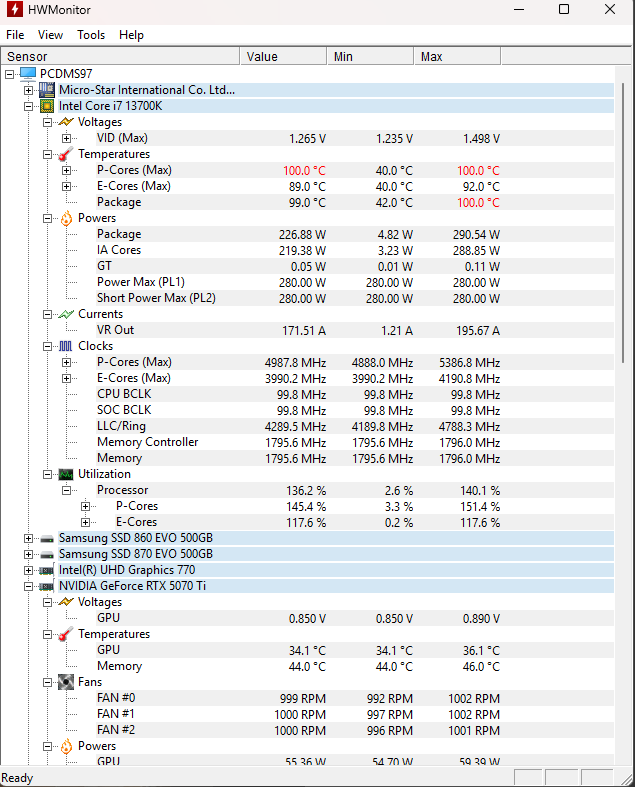
Task: Expand the Samsung SSD 860 EVO node
Action: (x=28, y=539)
